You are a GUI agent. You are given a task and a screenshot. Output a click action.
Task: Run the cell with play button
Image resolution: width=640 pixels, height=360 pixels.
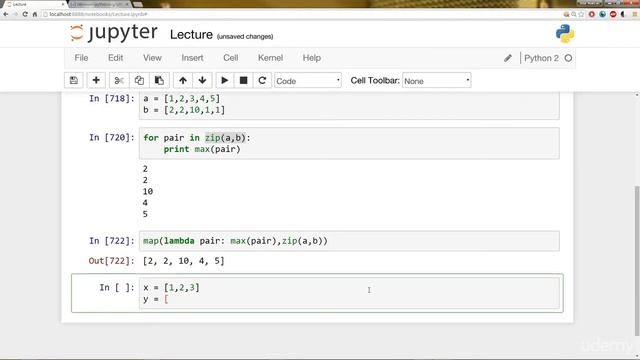[x=224, y=80]
